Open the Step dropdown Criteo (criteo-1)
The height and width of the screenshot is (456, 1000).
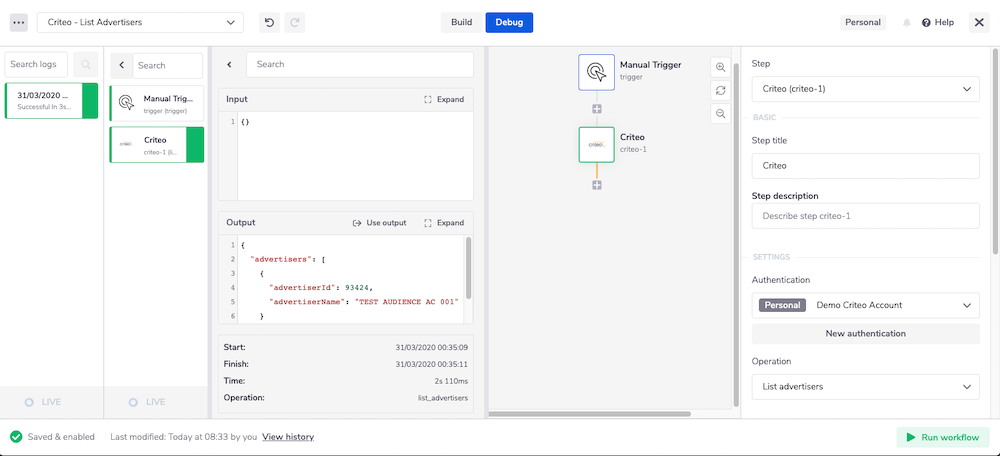tap(865, 89)
